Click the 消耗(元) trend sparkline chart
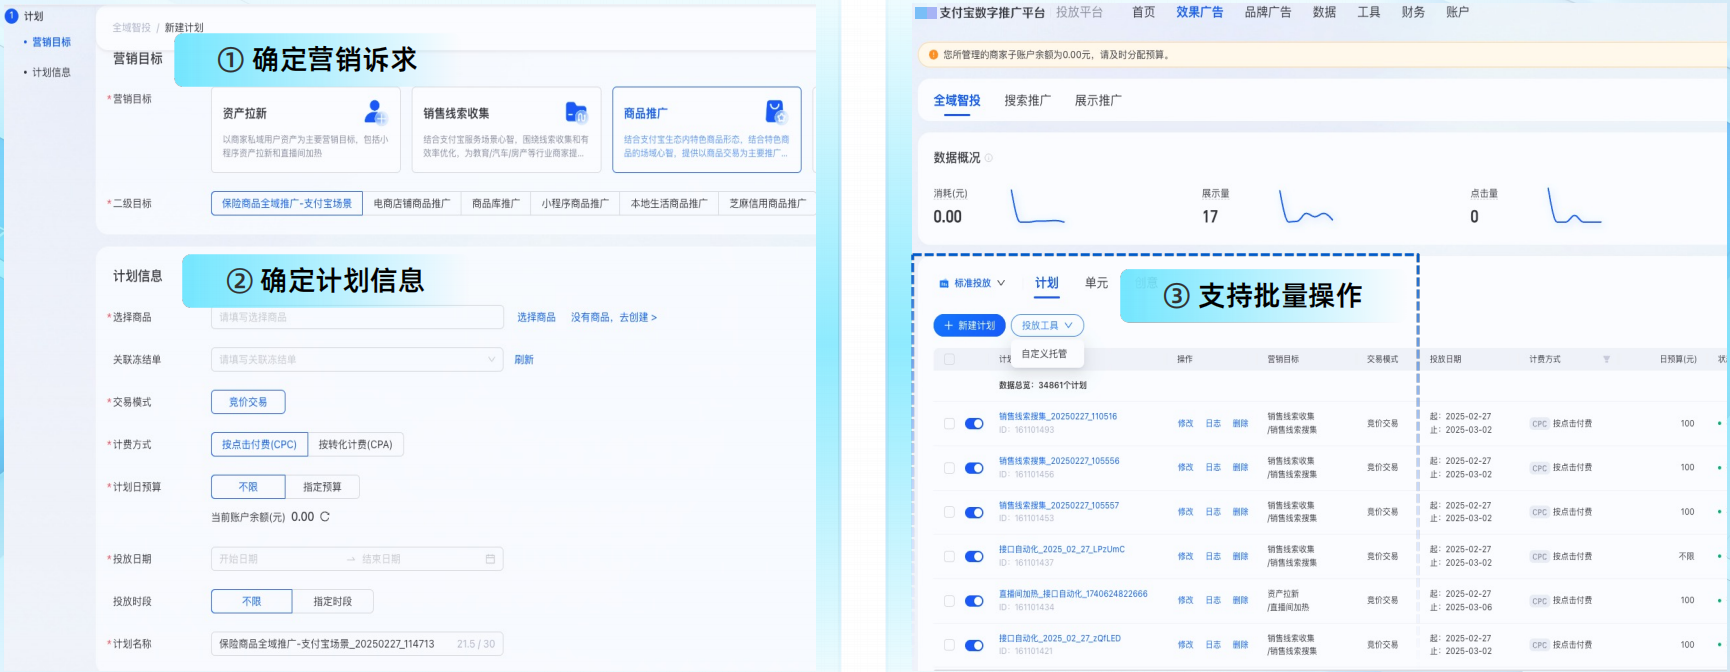This screenshot has height=672, width=1730. (1038, 206)
